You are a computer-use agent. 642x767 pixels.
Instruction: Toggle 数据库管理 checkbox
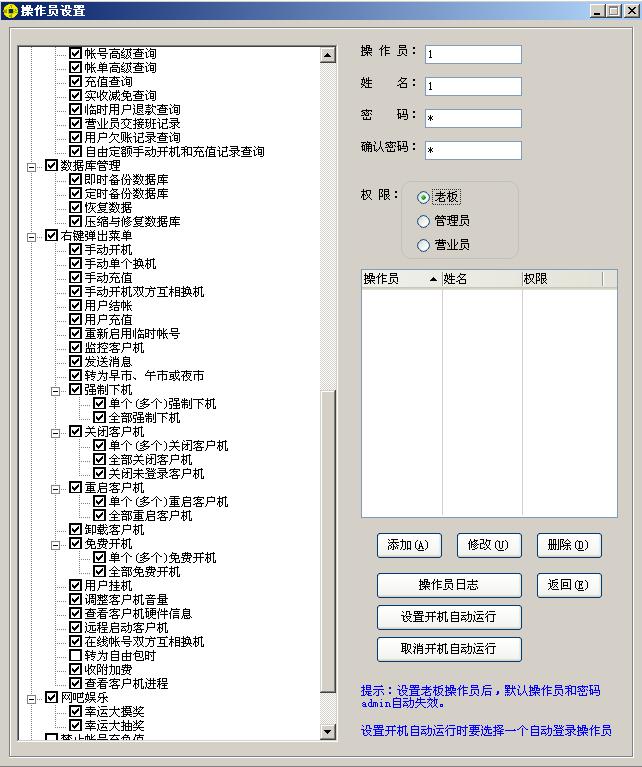51,165
